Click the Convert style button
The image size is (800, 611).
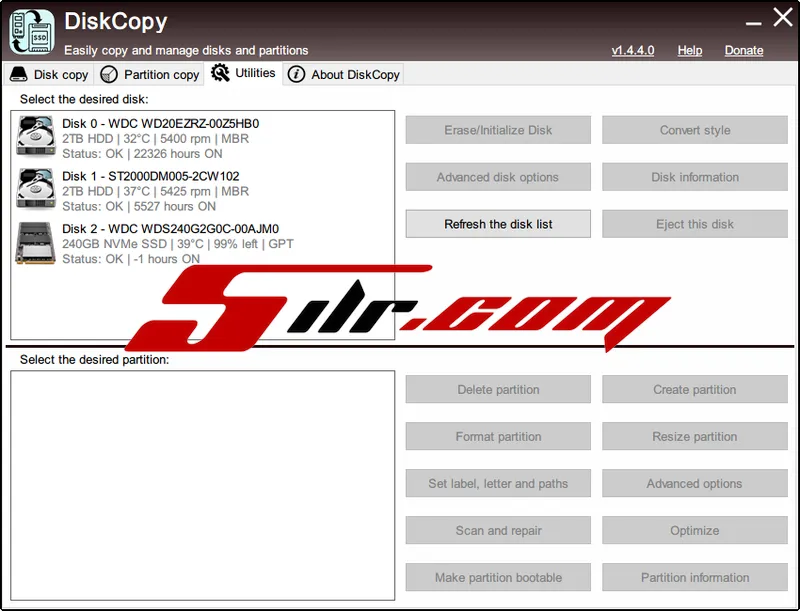[695, 130]
